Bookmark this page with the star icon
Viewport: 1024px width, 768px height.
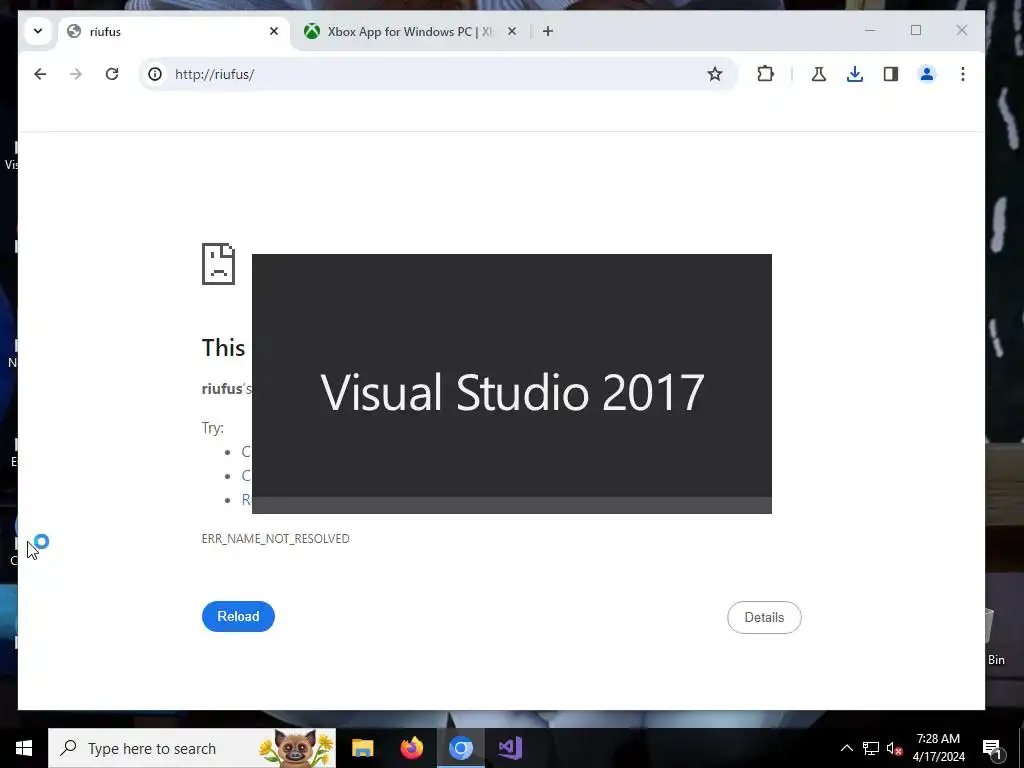(714, 74)
